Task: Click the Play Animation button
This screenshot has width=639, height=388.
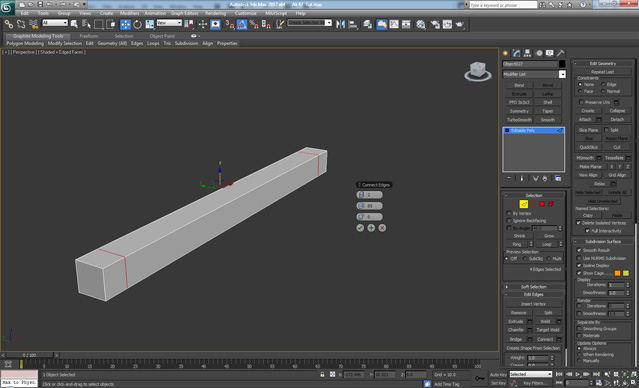Action: [577, 374]
